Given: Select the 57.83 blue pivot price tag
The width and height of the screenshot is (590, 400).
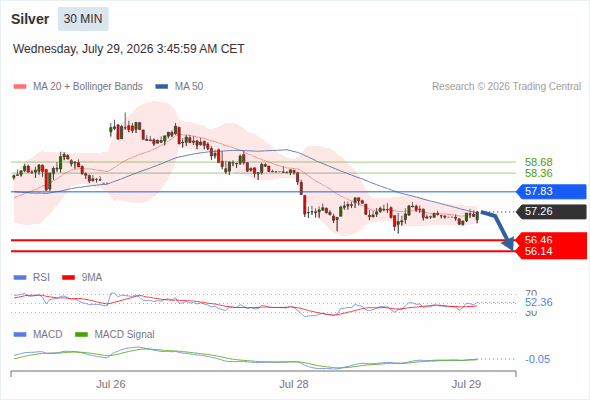Looking at the screenshot, I should [x=550, y=192].
